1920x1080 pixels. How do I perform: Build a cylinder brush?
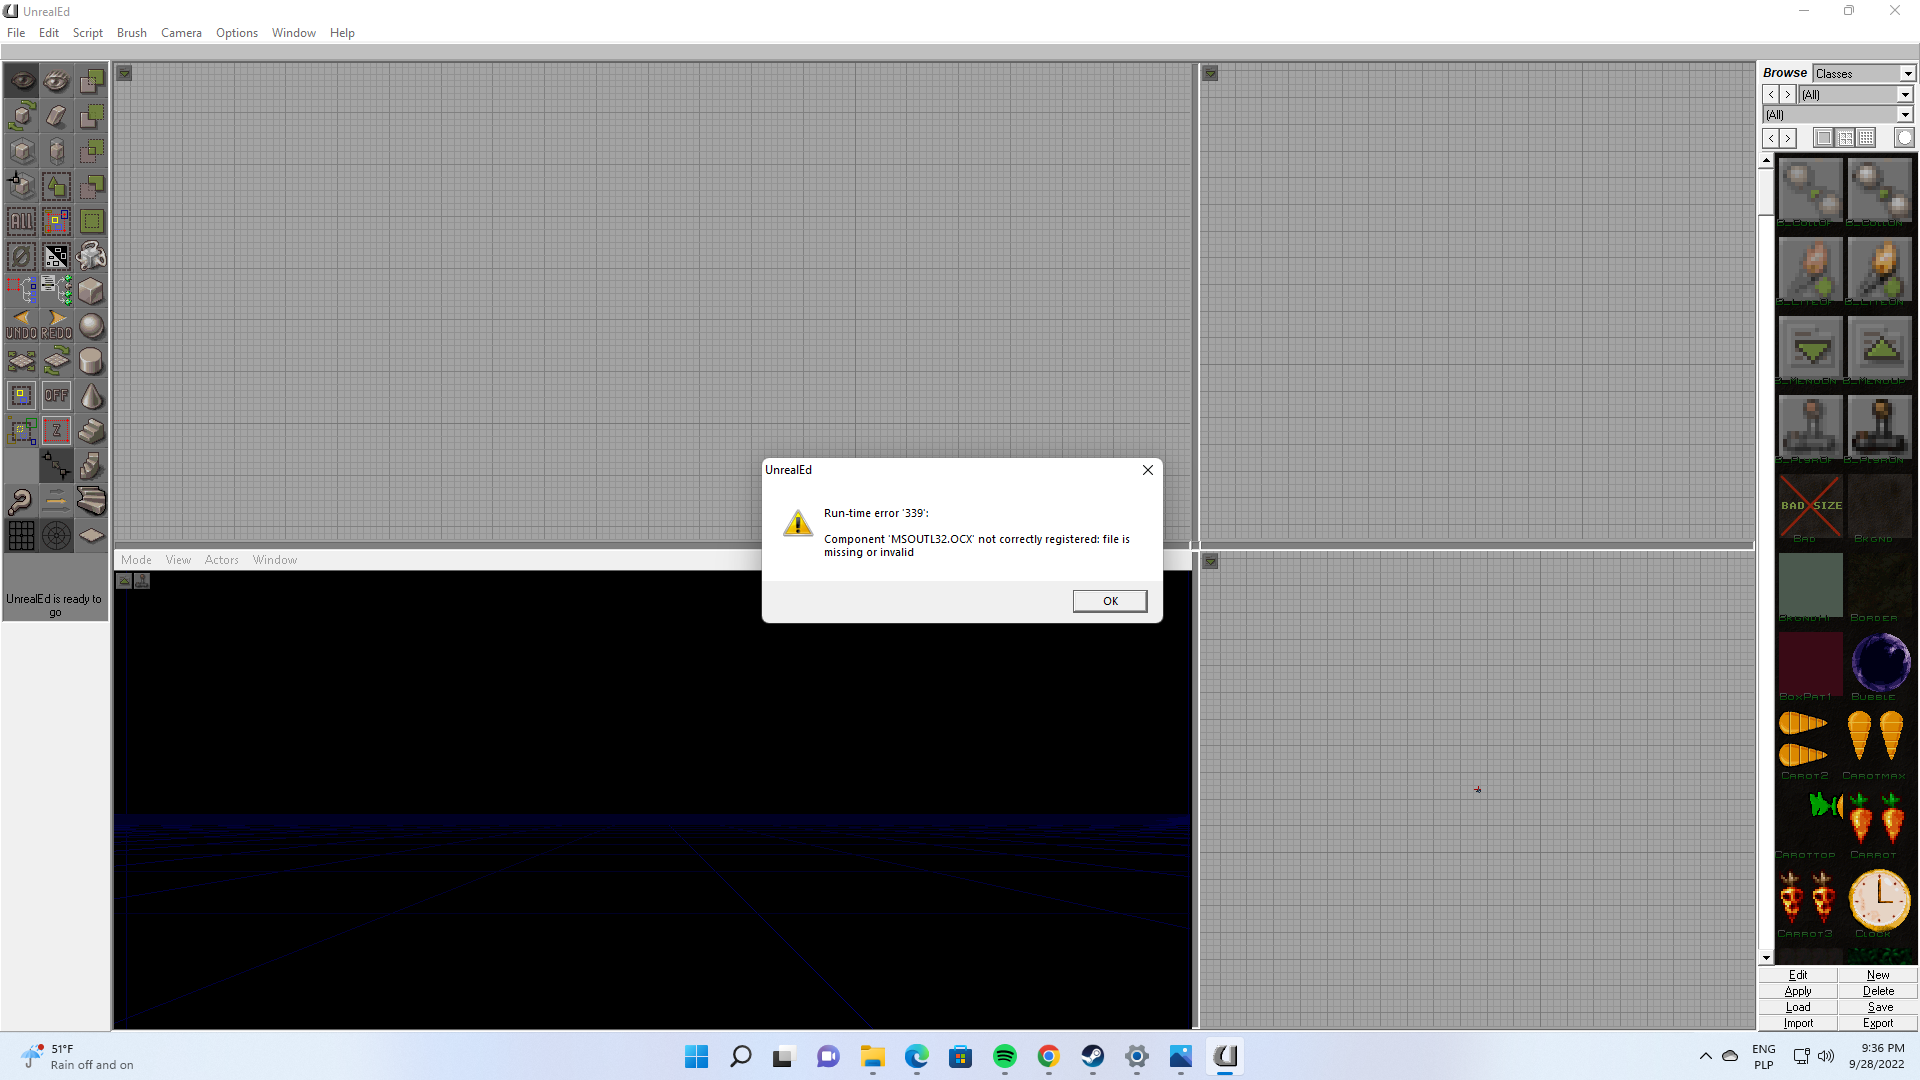coord(92,361)
